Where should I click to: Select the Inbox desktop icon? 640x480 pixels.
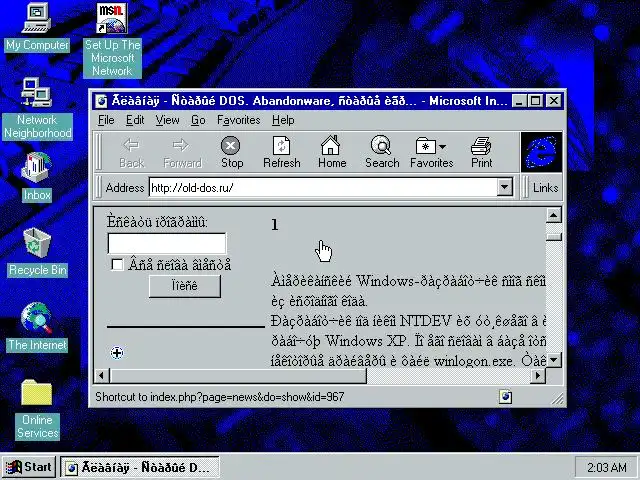pos(37,177)
